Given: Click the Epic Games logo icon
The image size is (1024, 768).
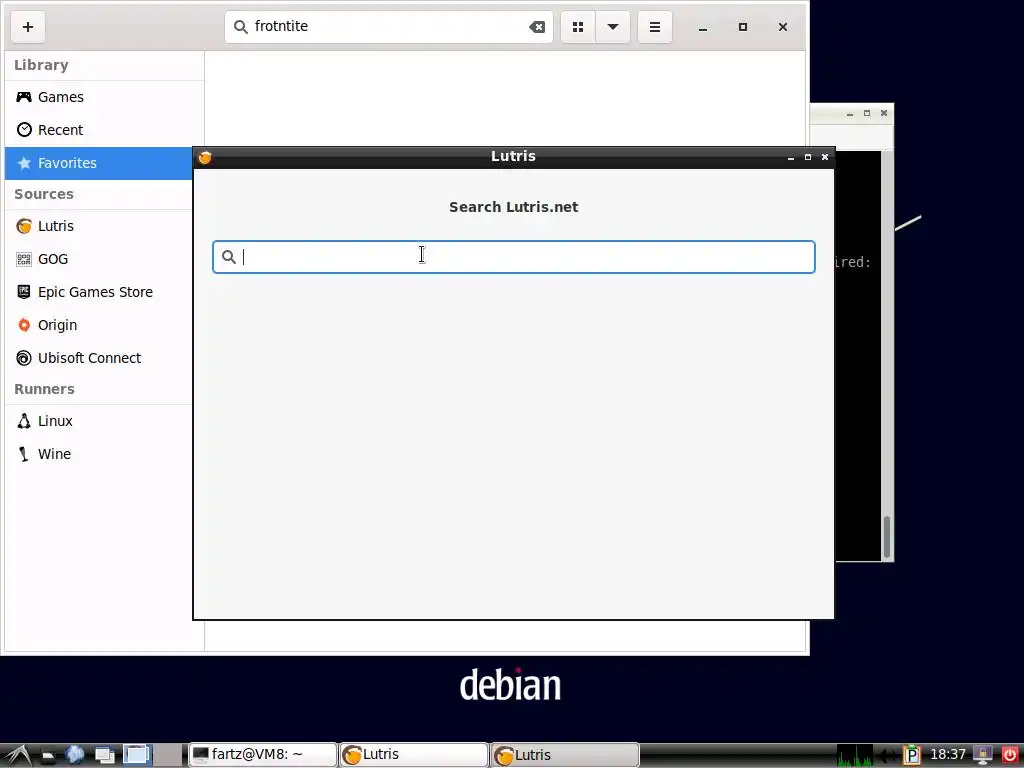Looking at the screenshot, I should (24, 292).
